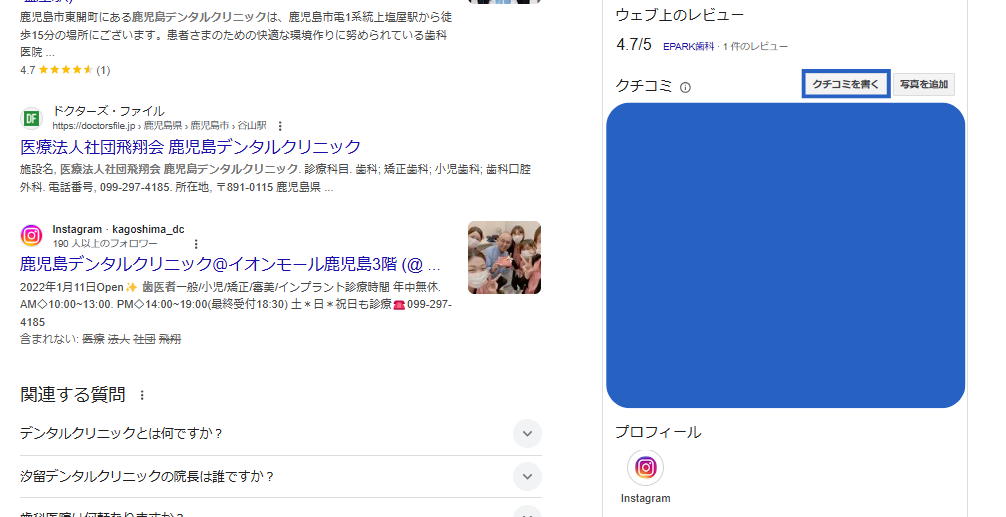
Task: Open the Instagram profile icon under プロフィール
Action: [x=645, y=468]
